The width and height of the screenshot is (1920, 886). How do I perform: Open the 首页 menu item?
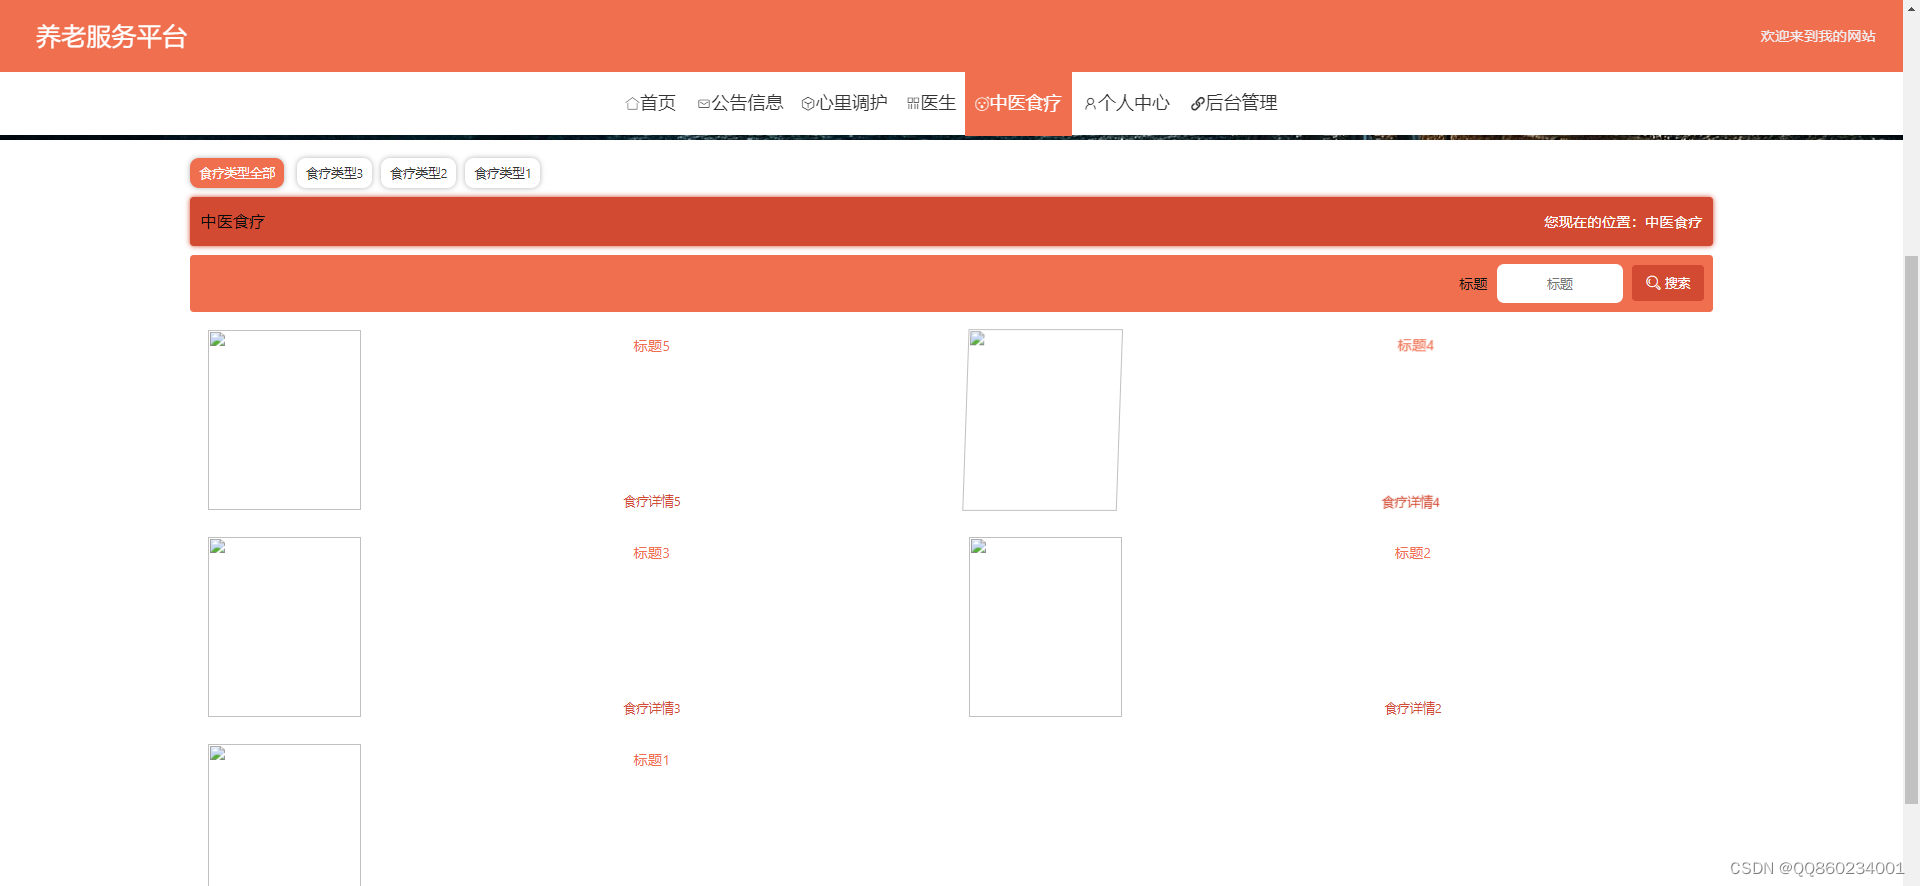coord(651,103)
